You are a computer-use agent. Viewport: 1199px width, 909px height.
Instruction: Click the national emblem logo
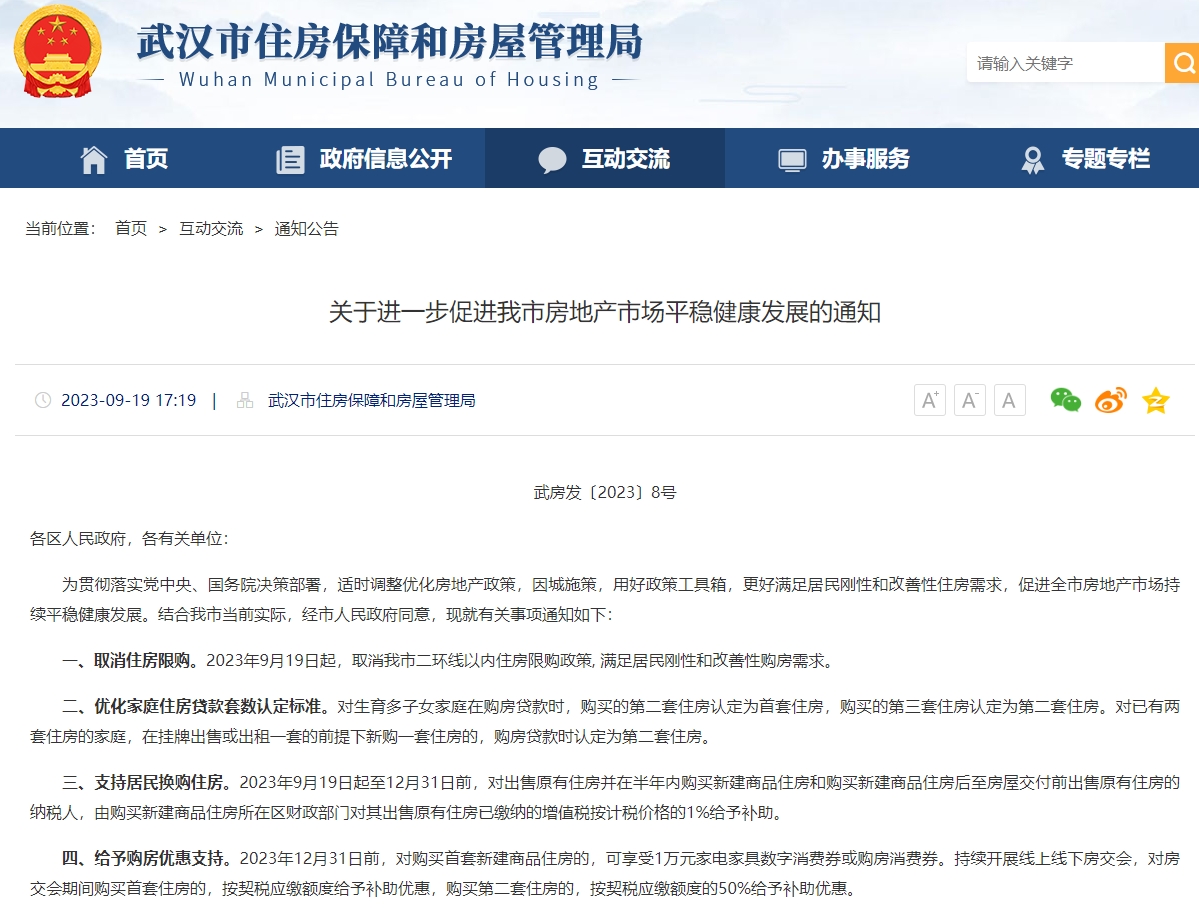(x=57, y=54)
